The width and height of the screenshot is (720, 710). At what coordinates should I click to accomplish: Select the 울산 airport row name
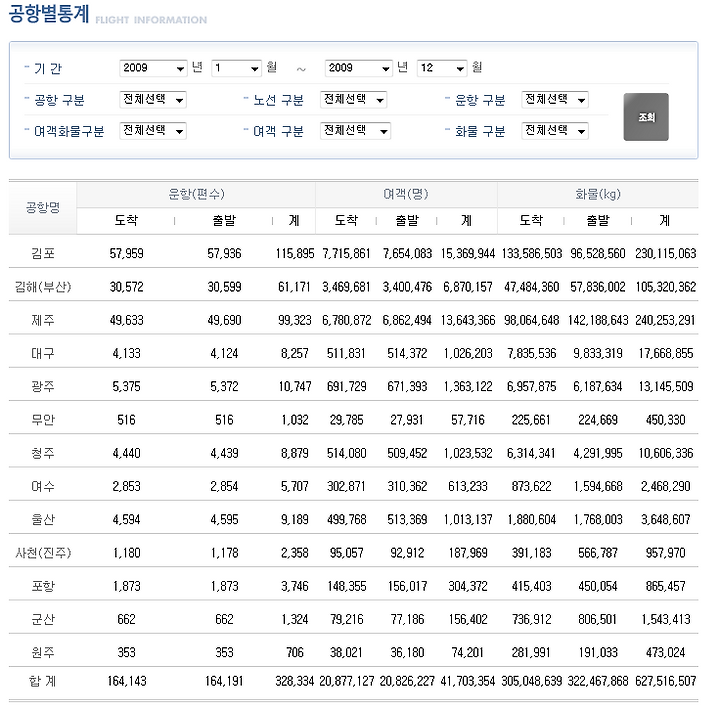click(43, 519)
